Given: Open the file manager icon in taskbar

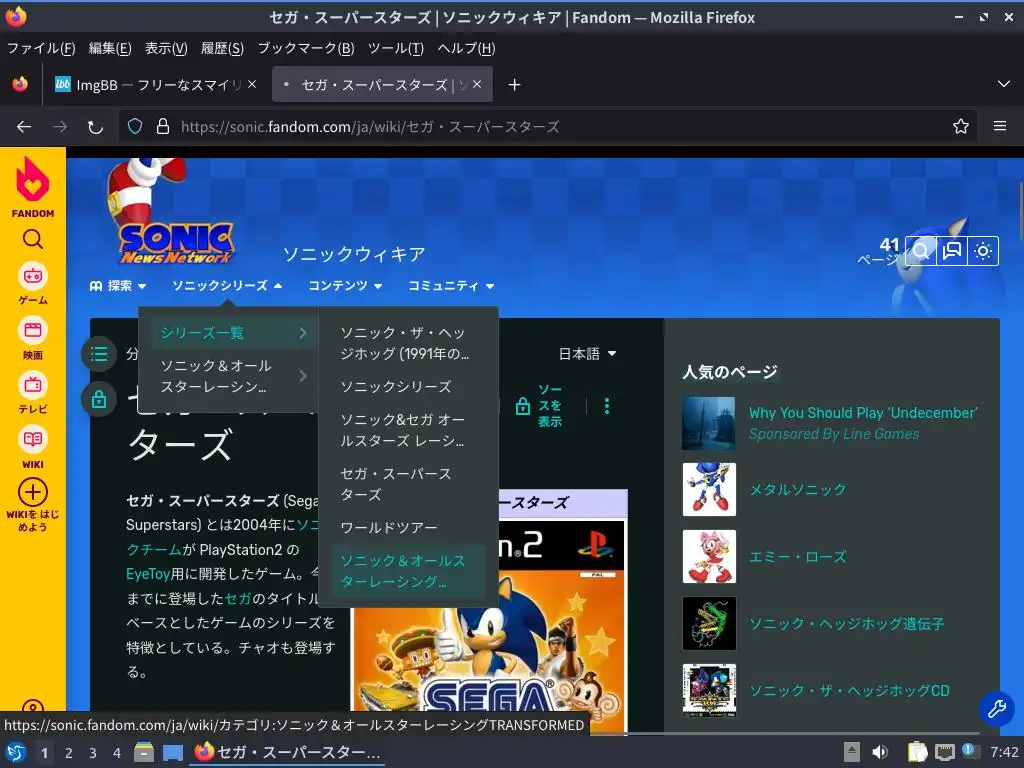Looking at the screenshot, I should 144,753.
